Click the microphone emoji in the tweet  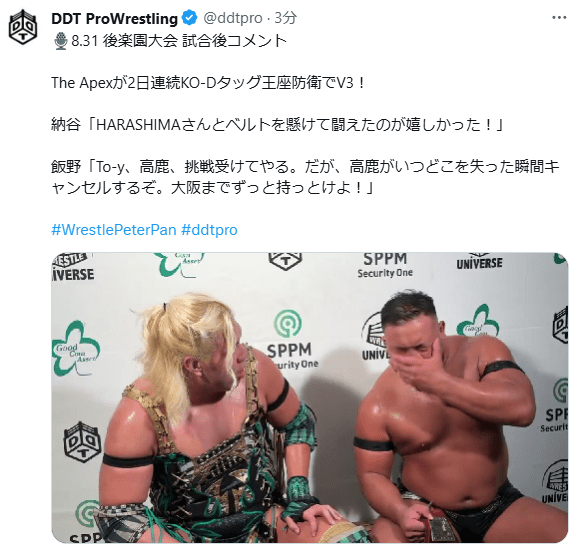pos(60,41)
